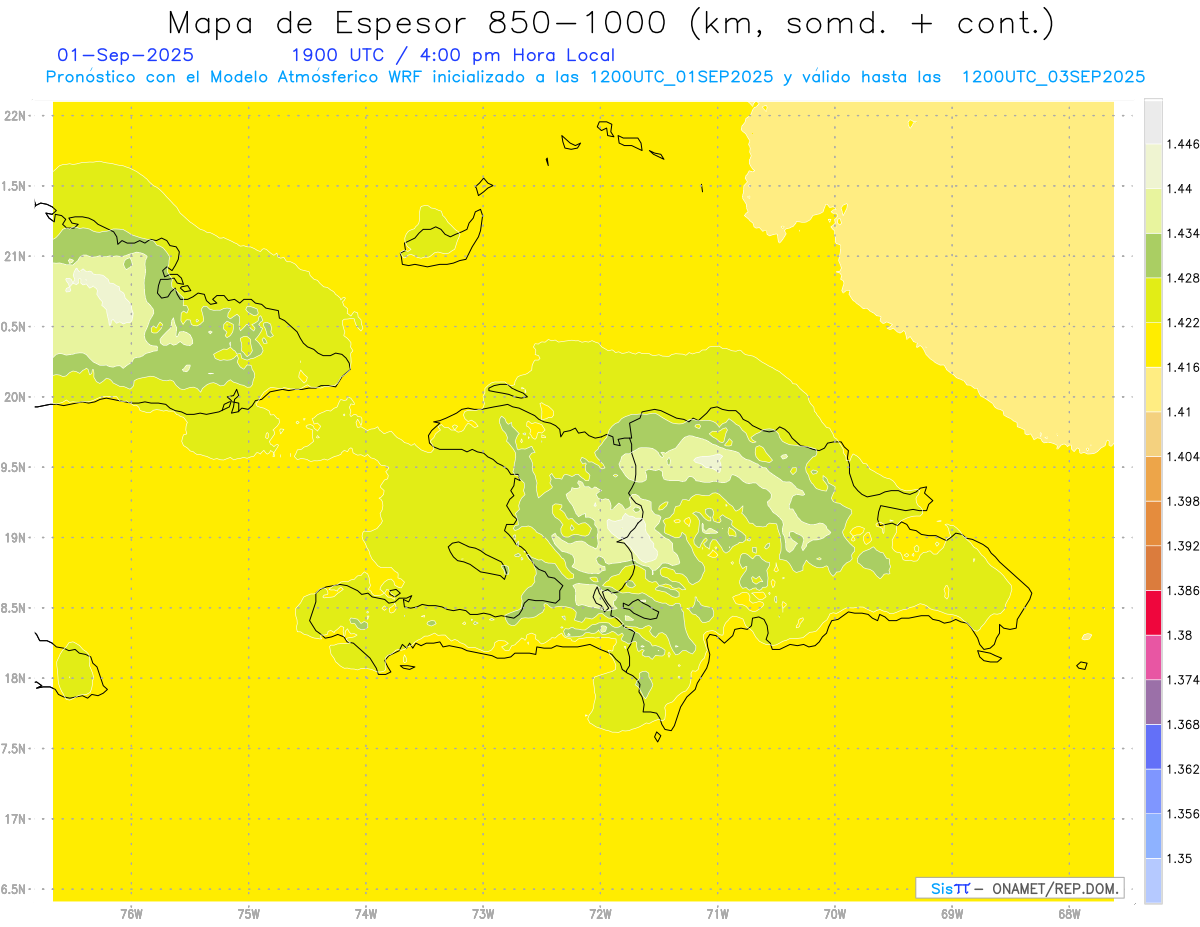Click the colorbar value '1.392'

1183,546
